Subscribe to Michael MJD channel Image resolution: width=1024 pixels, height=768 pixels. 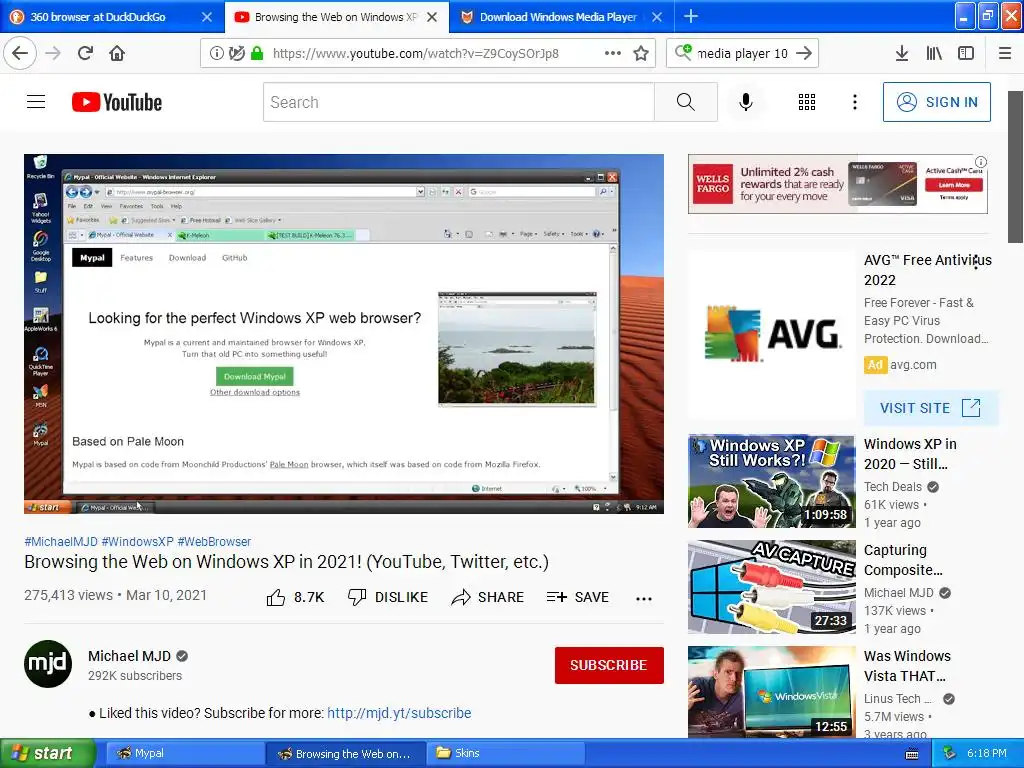609,665
